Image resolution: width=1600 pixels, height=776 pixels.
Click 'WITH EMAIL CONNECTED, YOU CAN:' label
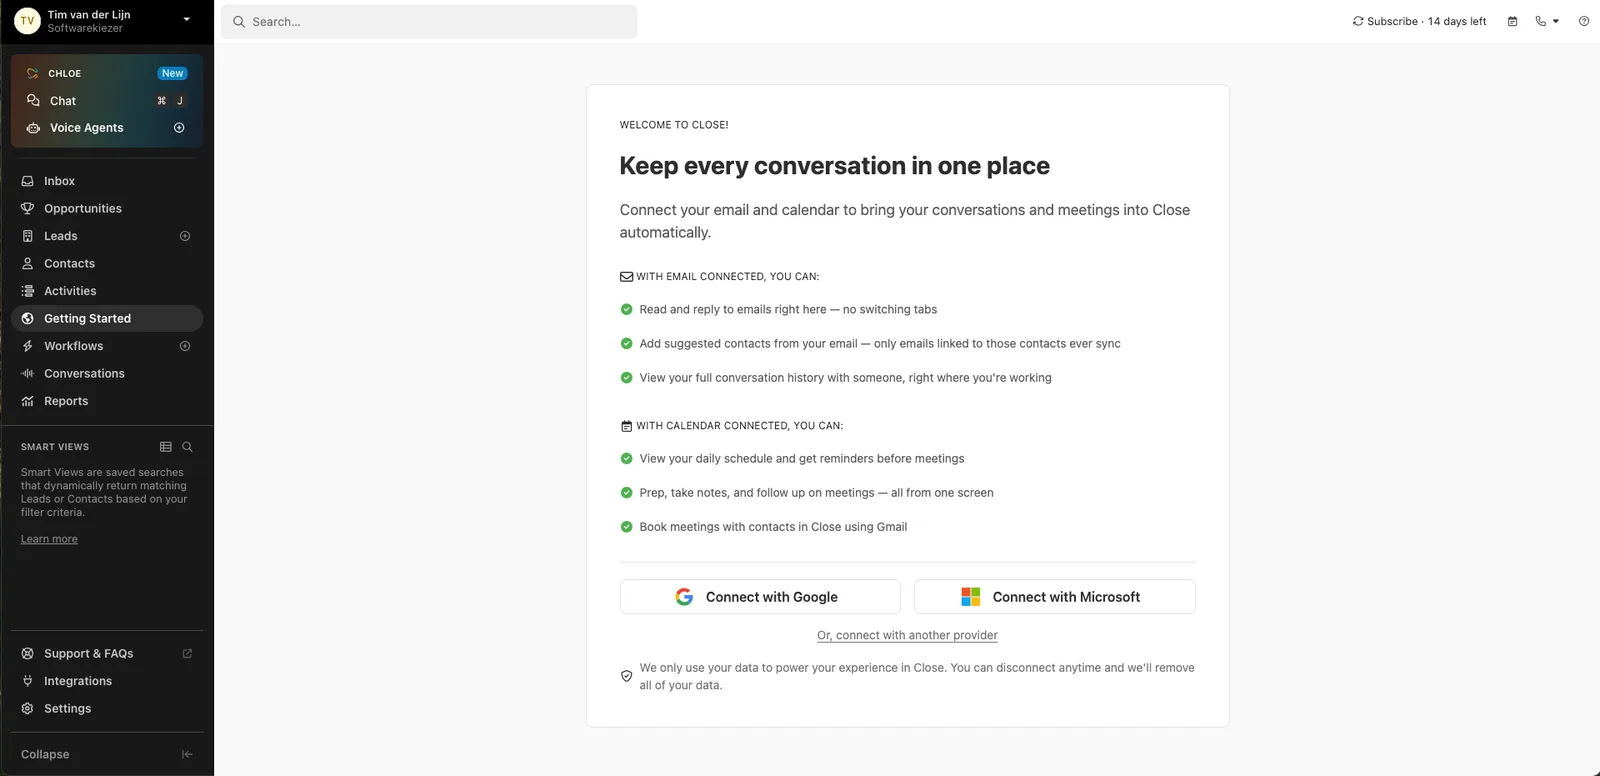[x=728, y=277]
